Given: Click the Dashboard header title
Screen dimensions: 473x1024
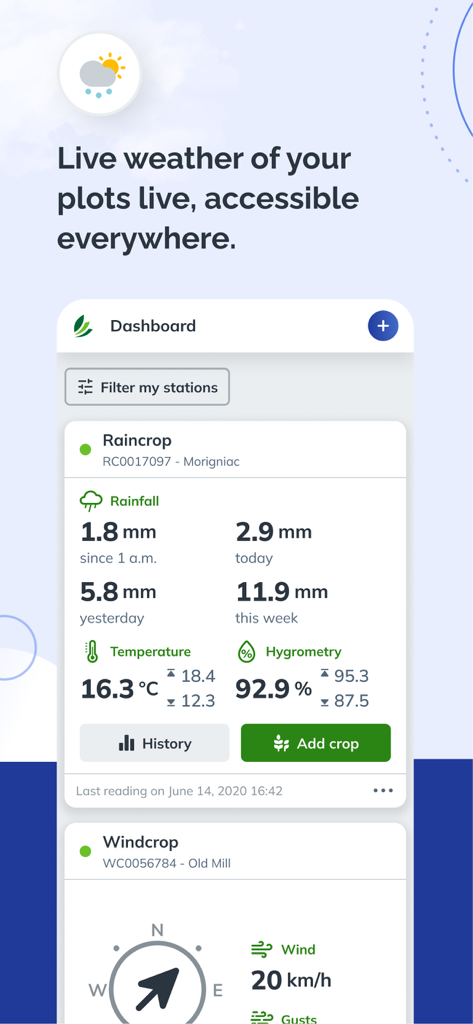Looking at the screenshot, I should (x=153, y=326).
